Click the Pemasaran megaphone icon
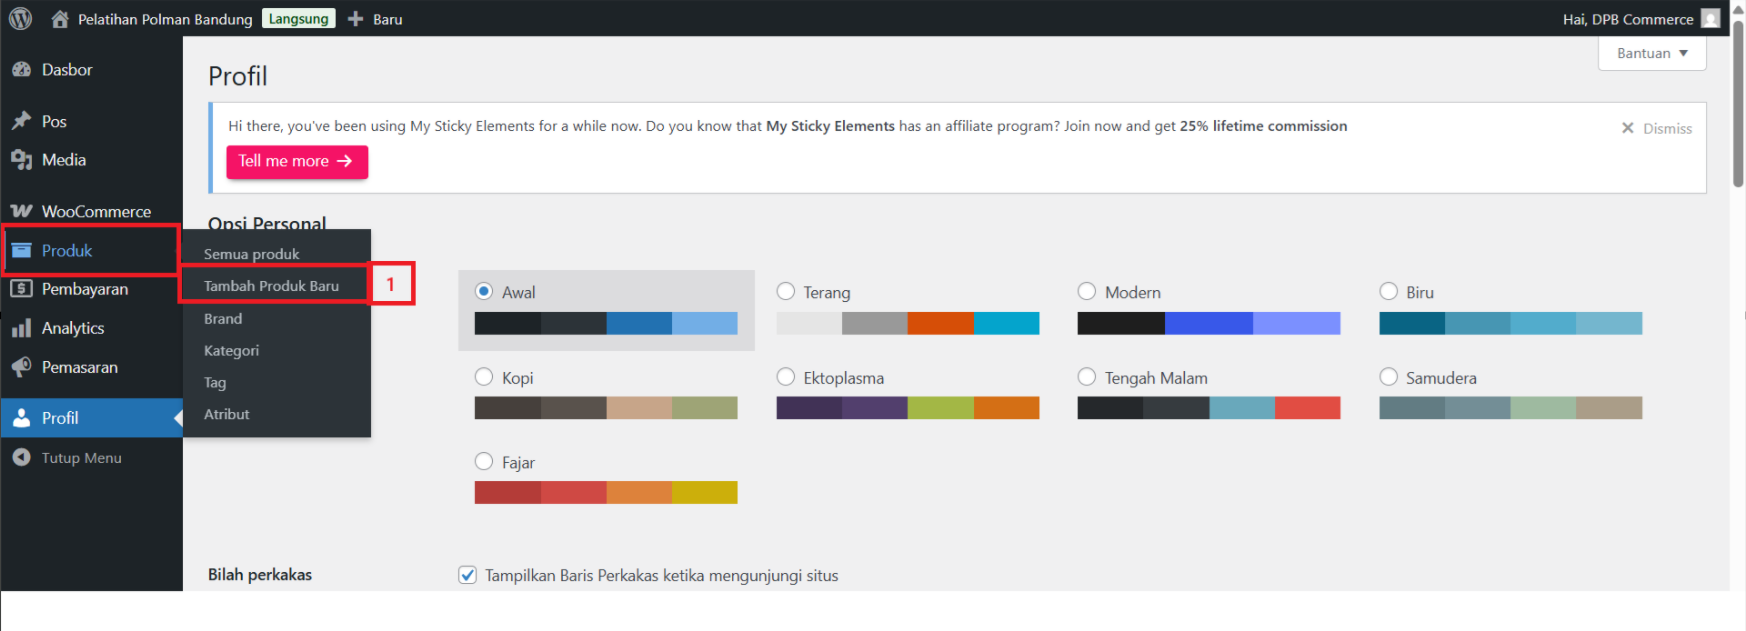This screenshot has height=631, width=1746. [x=21, y=367]
